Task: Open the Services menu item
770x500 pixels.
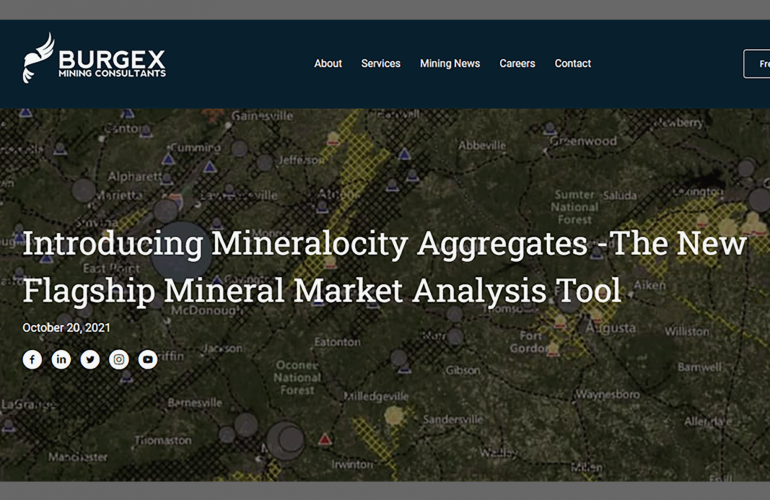Action: click(381, 64)
